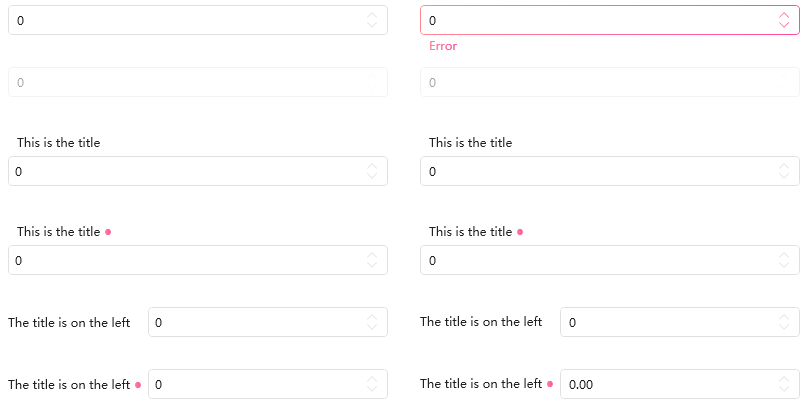807x406 pixels.
Task: Step down the right non-required 'title is on the left' input
Action: pos(784,327)
